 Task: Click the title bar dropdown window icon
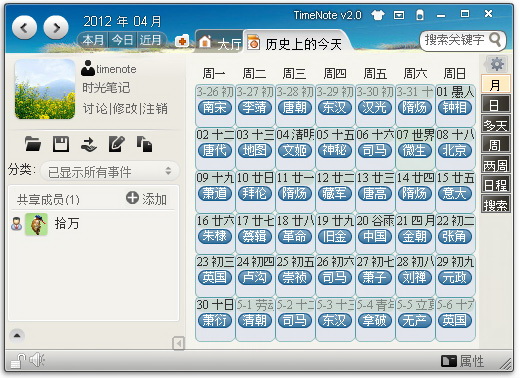399,15
